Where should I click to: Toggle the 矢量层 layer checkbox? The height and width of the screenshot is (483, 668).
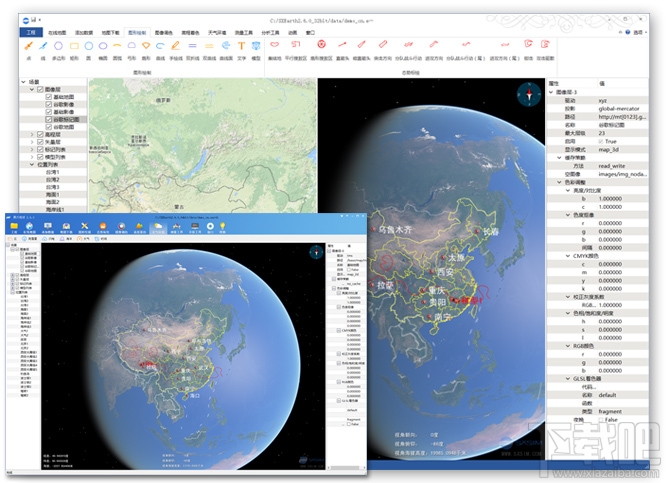click(x=41, y=141)
